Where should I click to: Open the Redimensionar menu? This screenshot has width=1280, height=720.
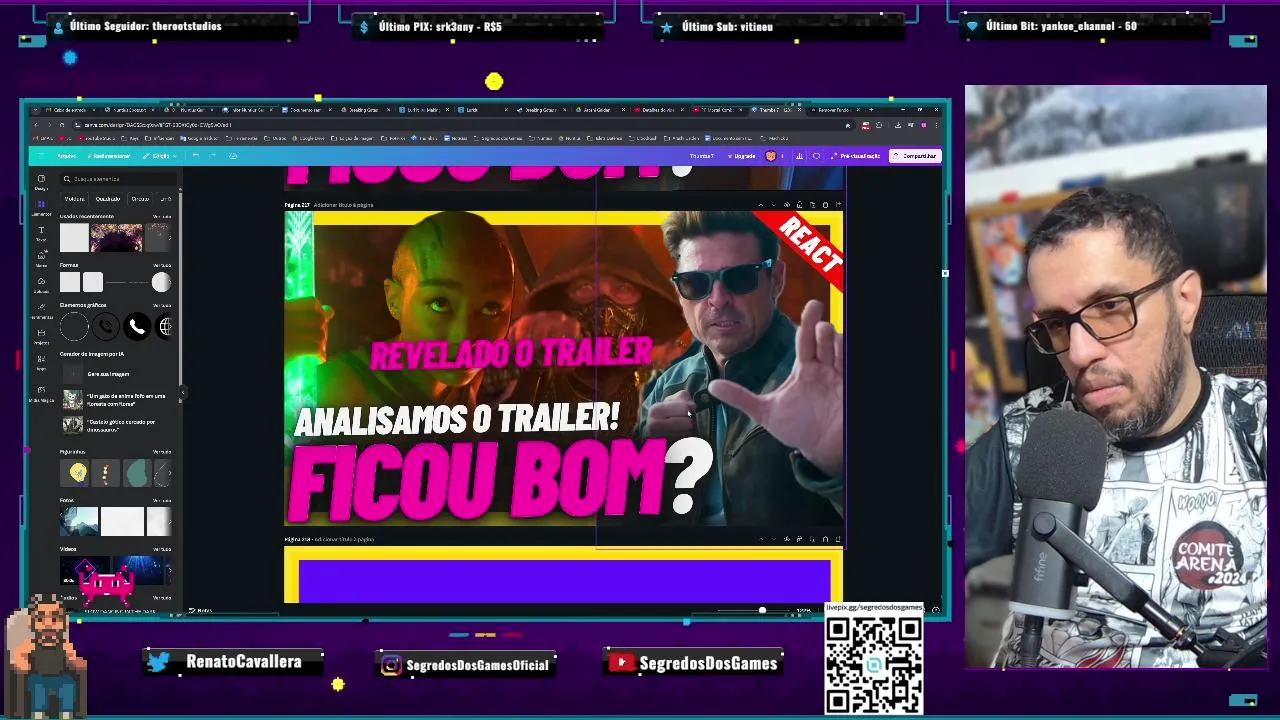109,156
